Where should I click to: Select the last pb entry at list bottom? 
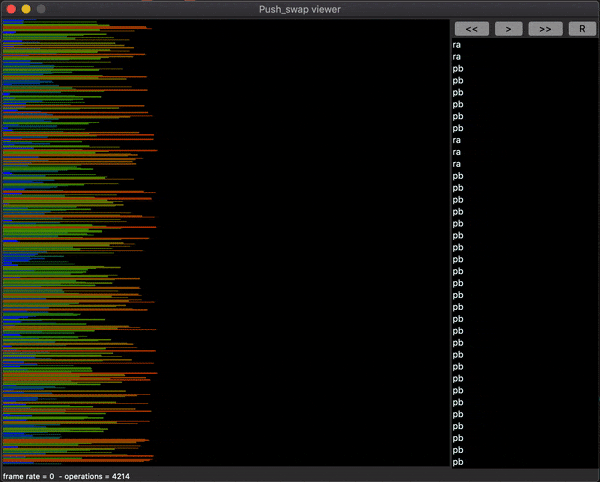pos(458,462)
